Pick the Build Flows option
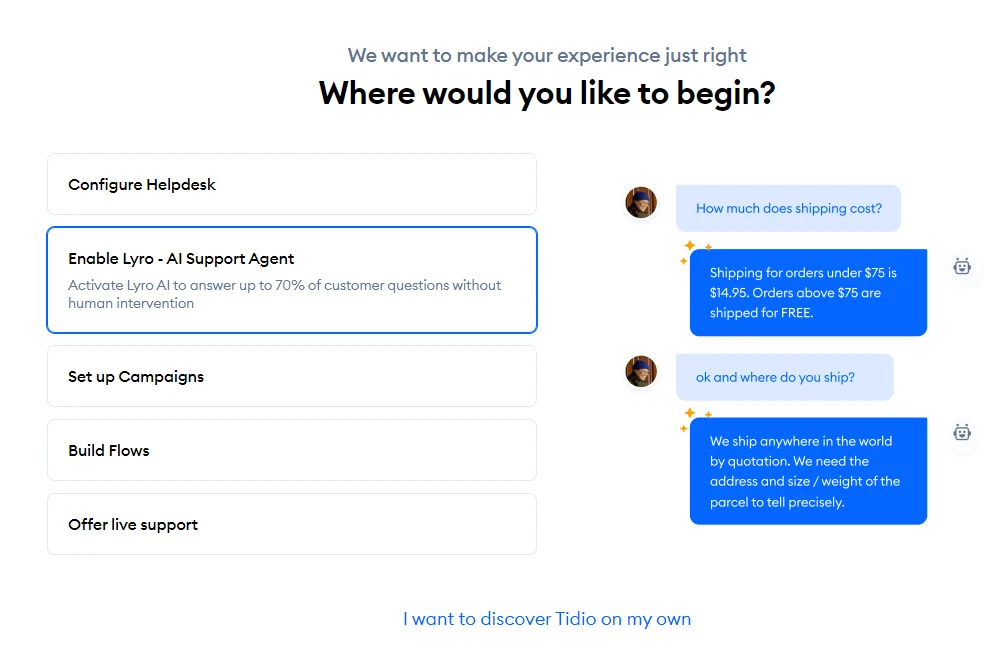The width and height of the screenshot is (1002, 652). tap(292, 450)
